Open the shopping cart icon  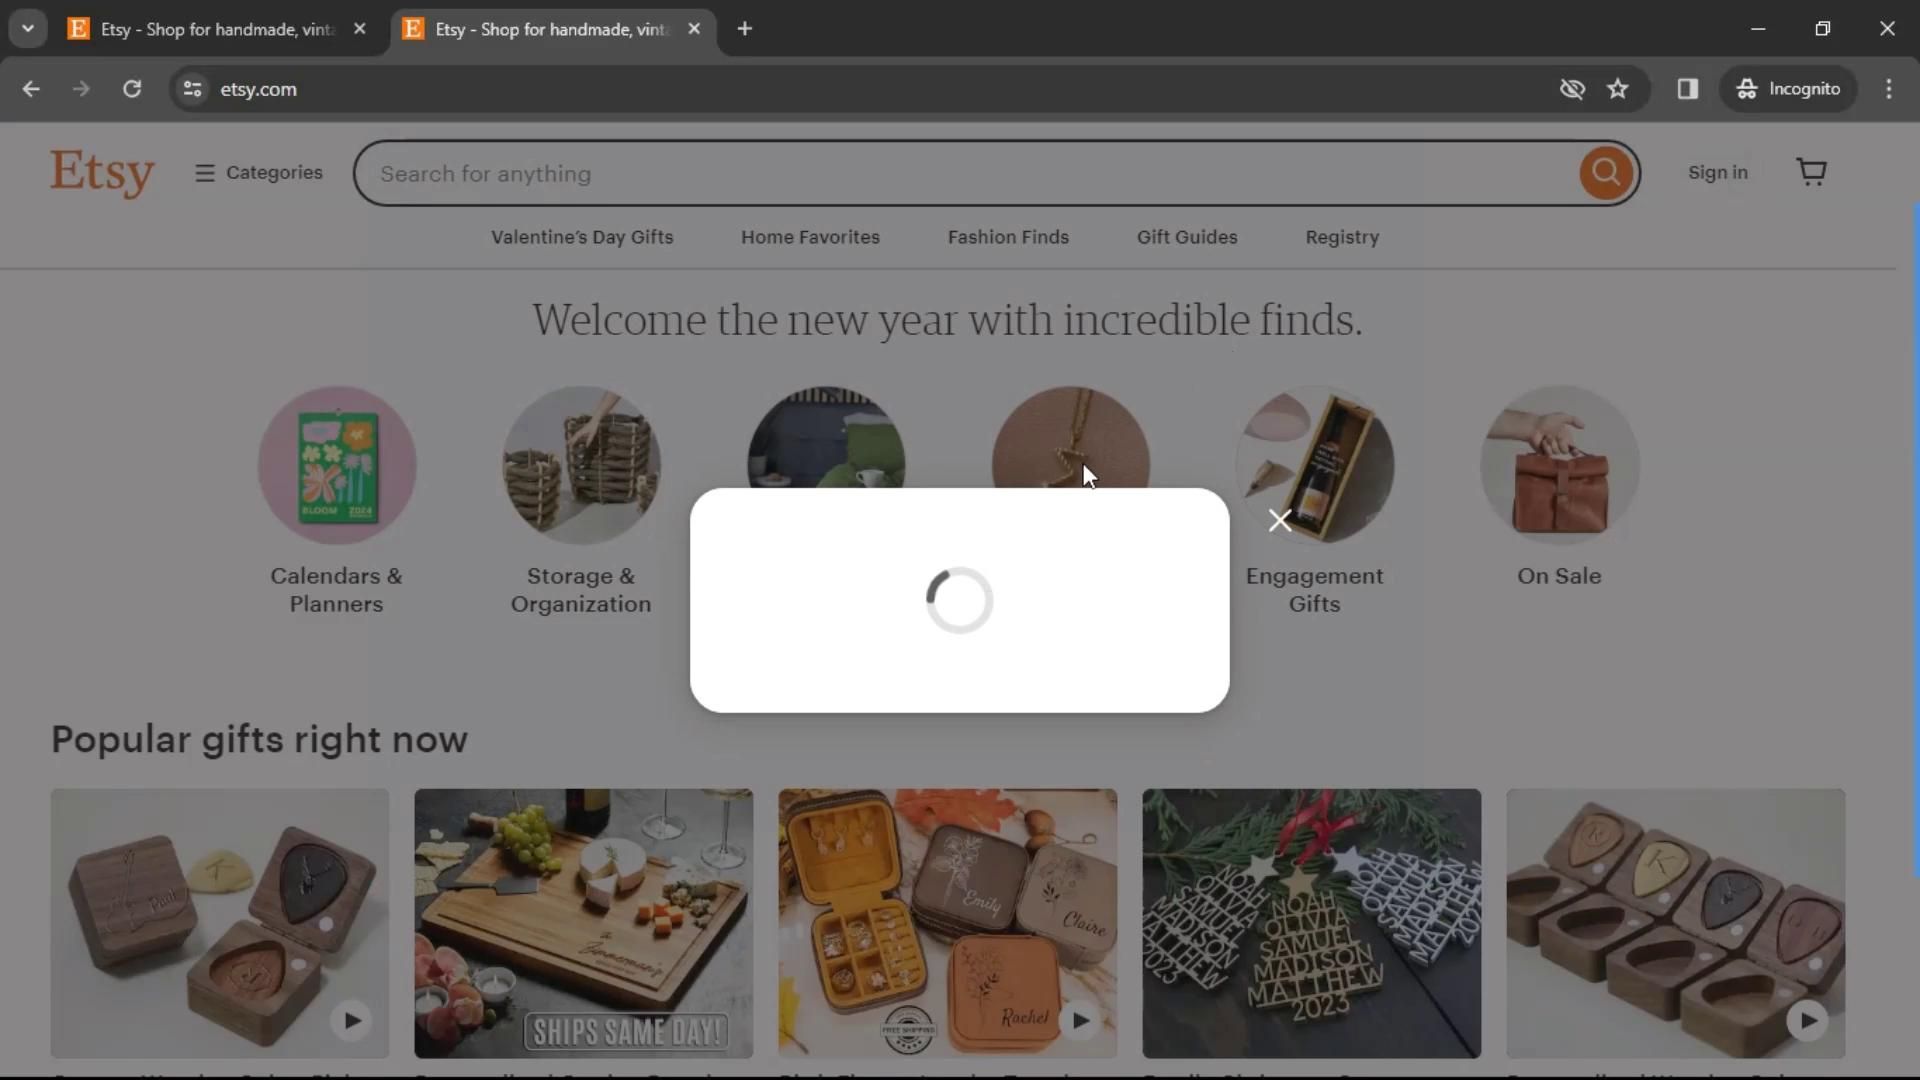coord(1811,172)
